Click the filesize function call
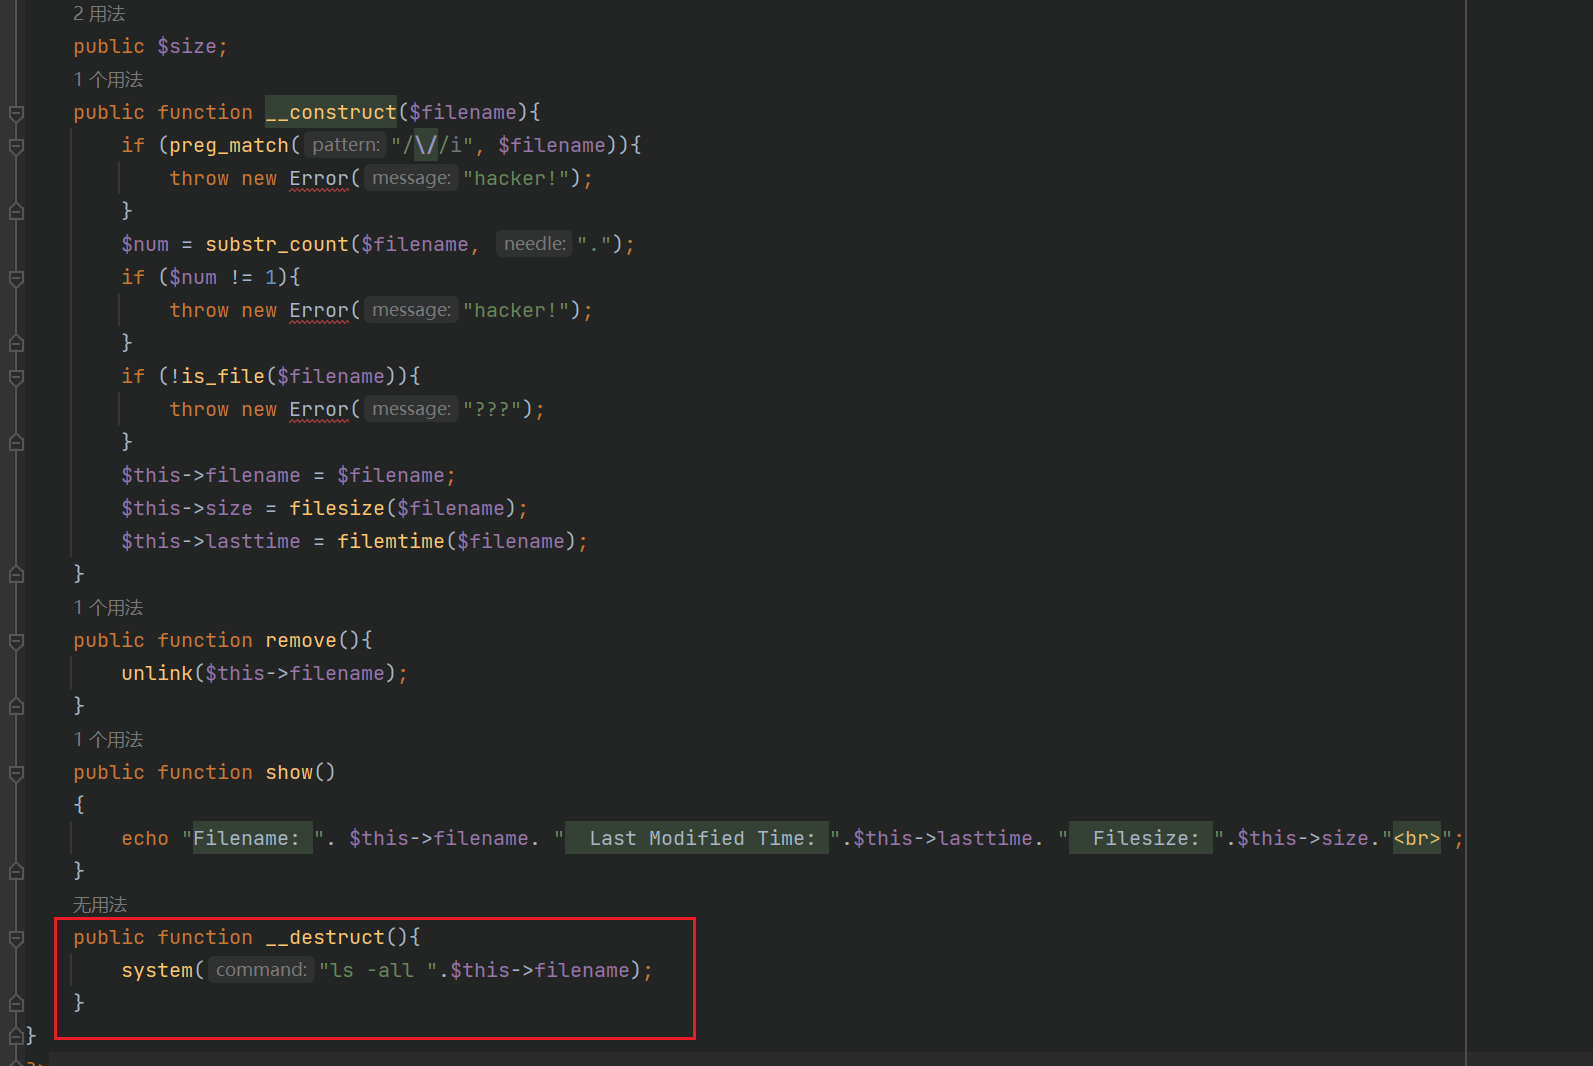Screen dimensions: 1593x1066 tap(337, 509)
